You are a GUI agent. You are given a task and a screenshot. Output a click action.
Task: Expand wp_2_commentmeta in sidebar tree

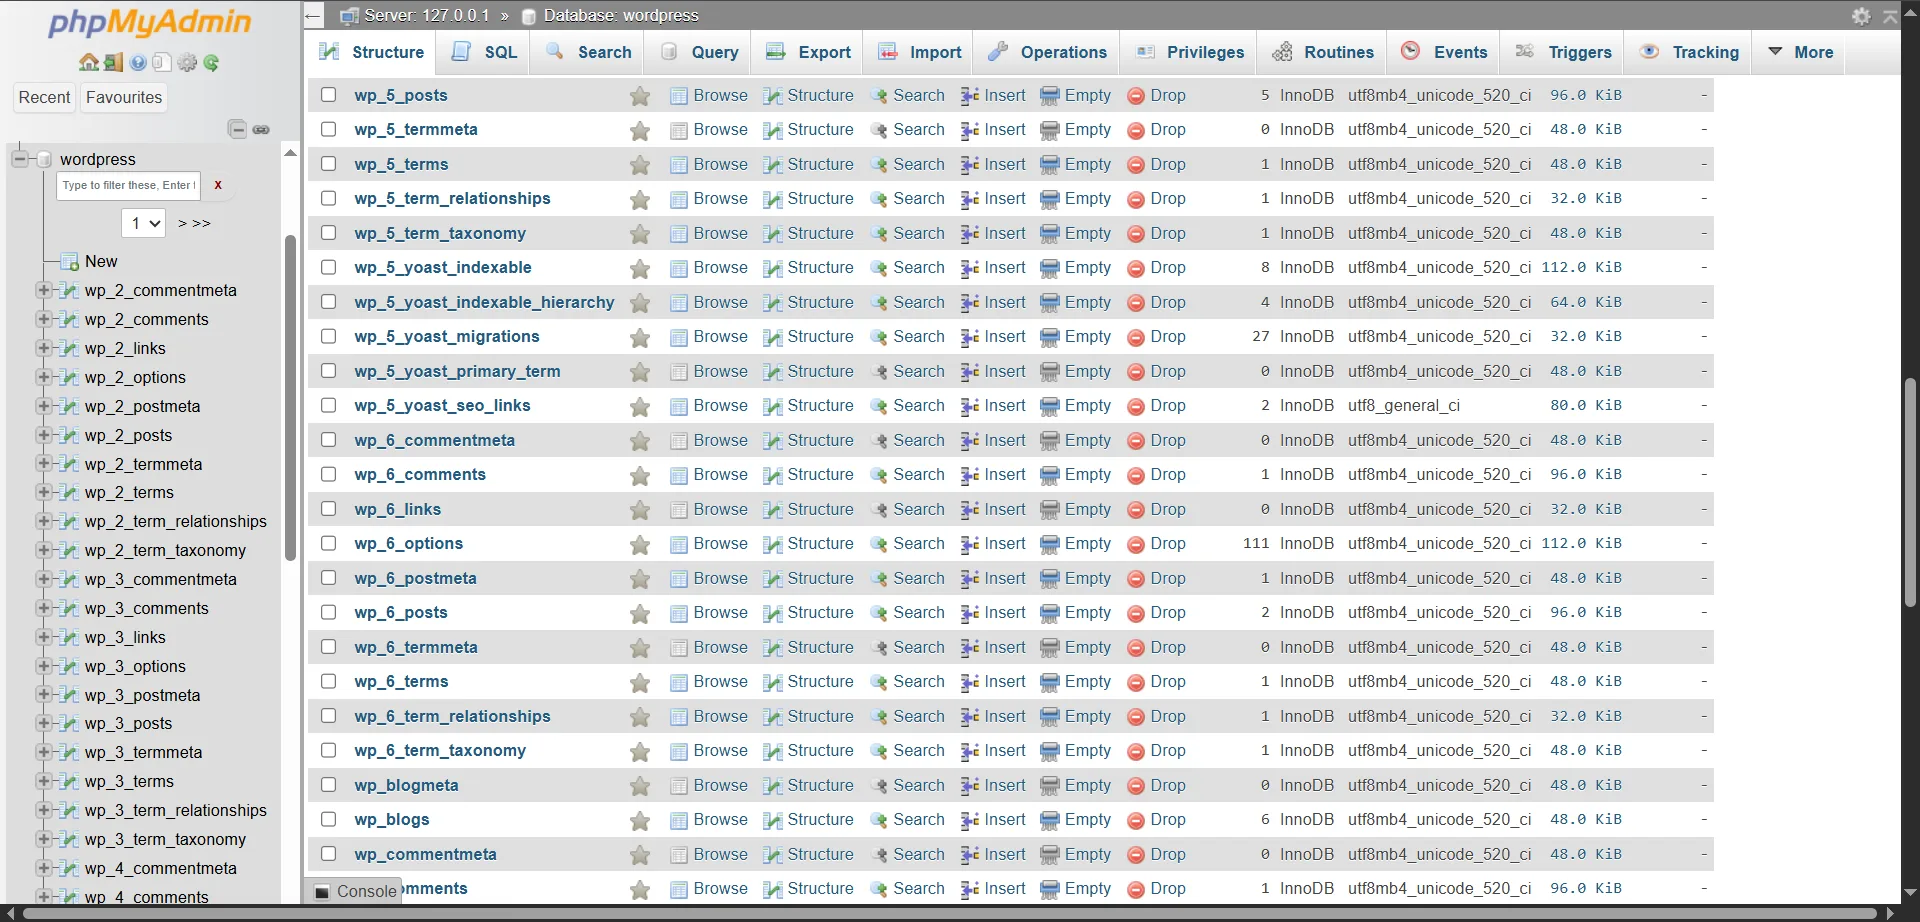coord(43,290)
